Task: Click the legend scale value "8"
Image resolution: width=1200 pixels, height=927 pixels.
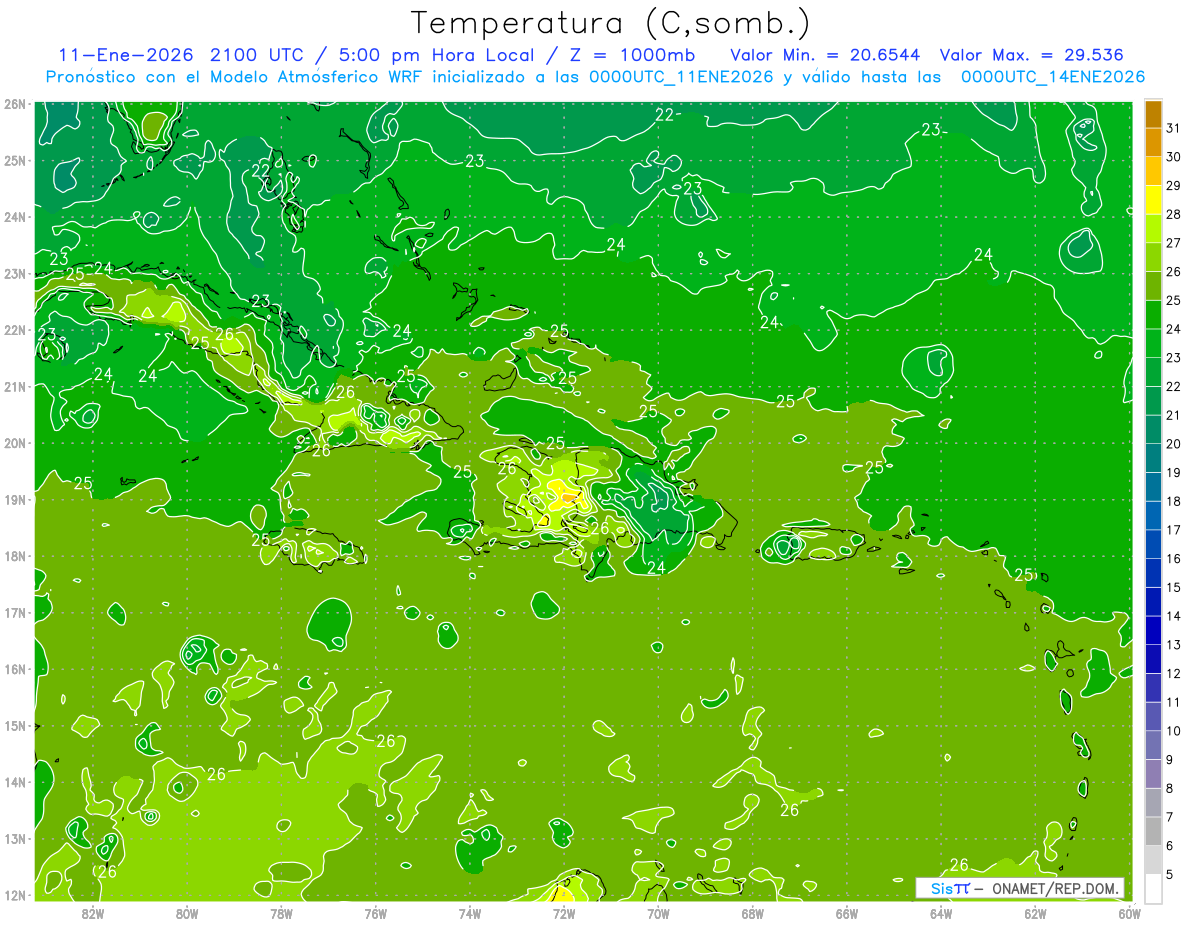Action: click(x=1170, y=788)
